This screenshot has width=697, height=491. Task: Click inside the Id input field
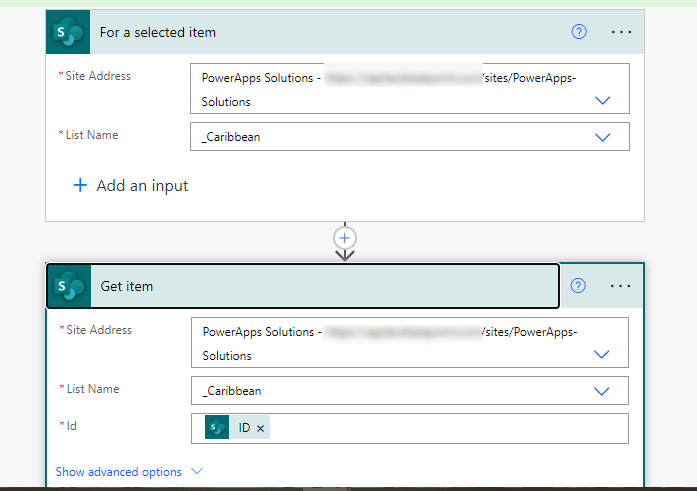(410, 428)
